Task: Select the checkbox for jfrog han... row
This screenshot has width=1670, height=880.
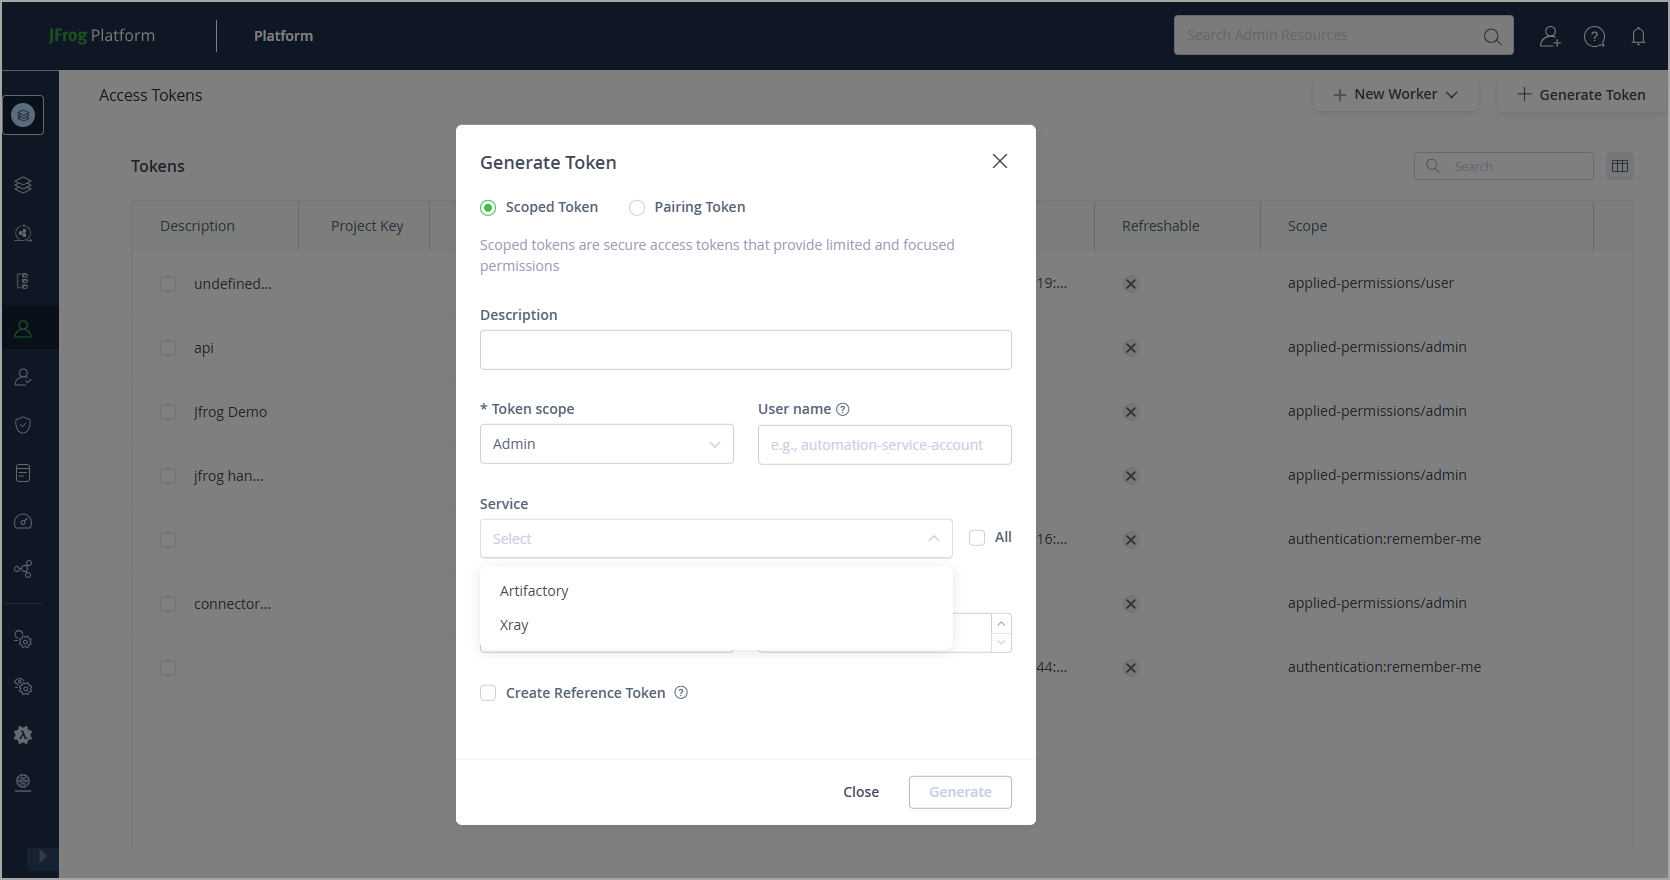Action: (168, 476)
